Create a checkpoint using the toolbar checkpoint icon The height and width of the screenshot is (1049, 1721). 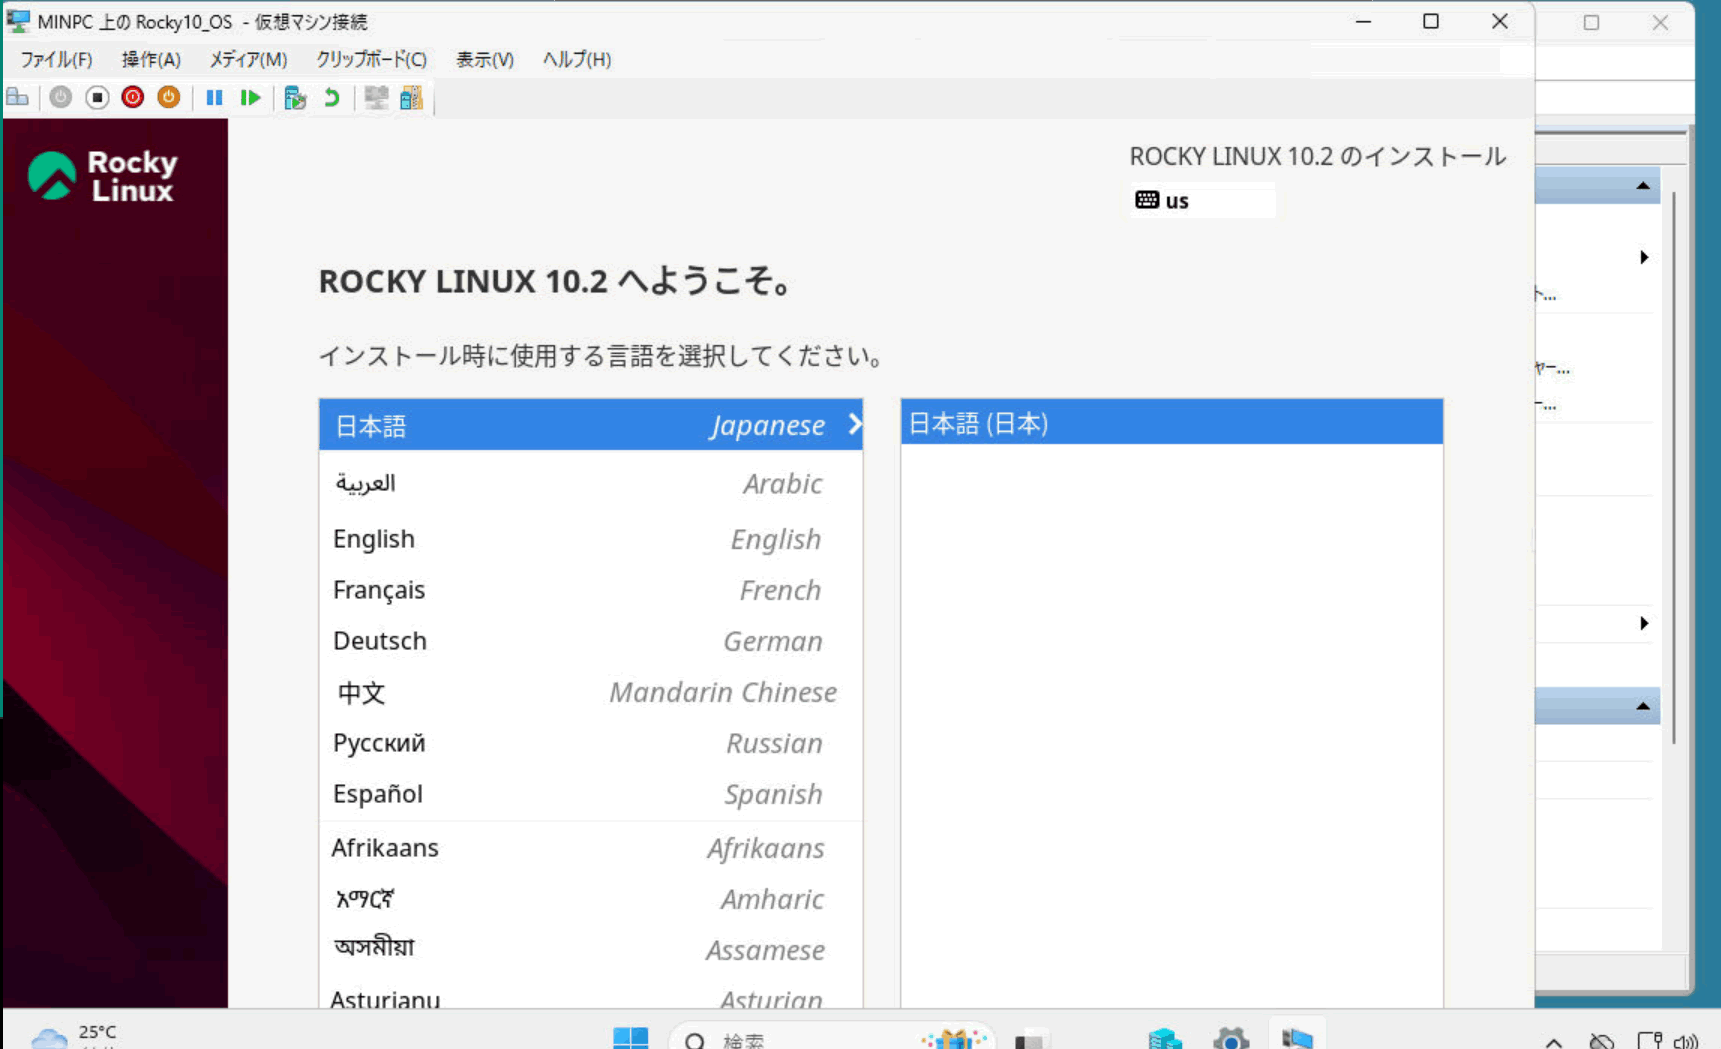pos(295,97)
